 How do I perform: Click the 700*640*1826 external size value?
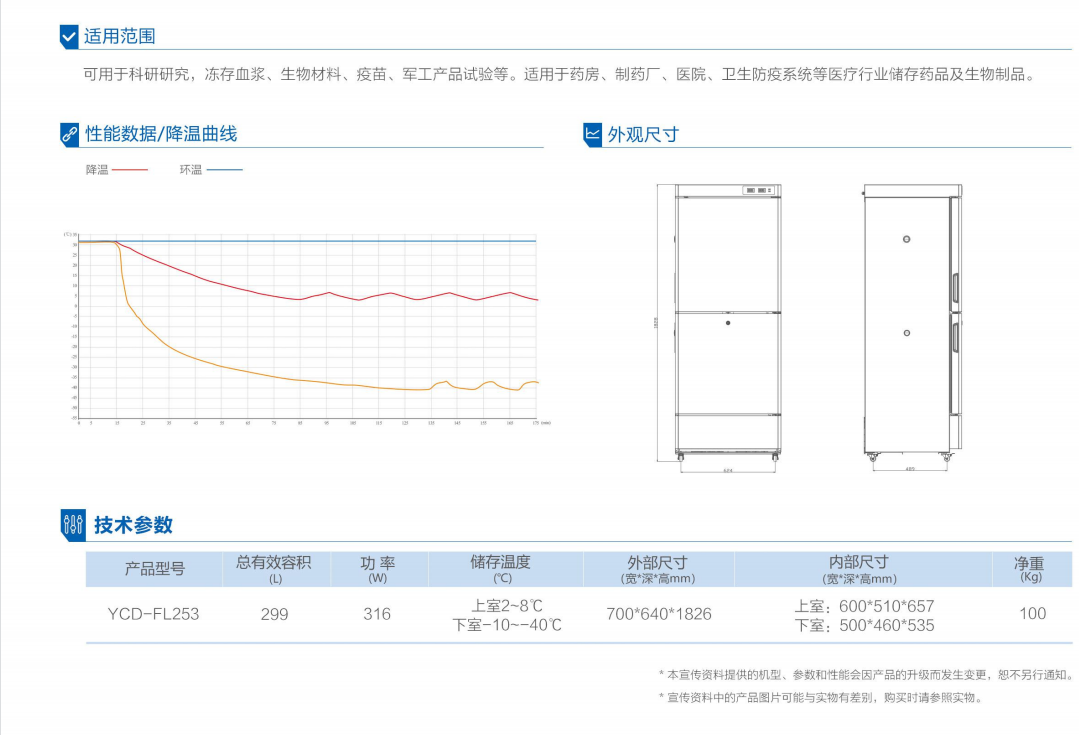pos(658,614)
